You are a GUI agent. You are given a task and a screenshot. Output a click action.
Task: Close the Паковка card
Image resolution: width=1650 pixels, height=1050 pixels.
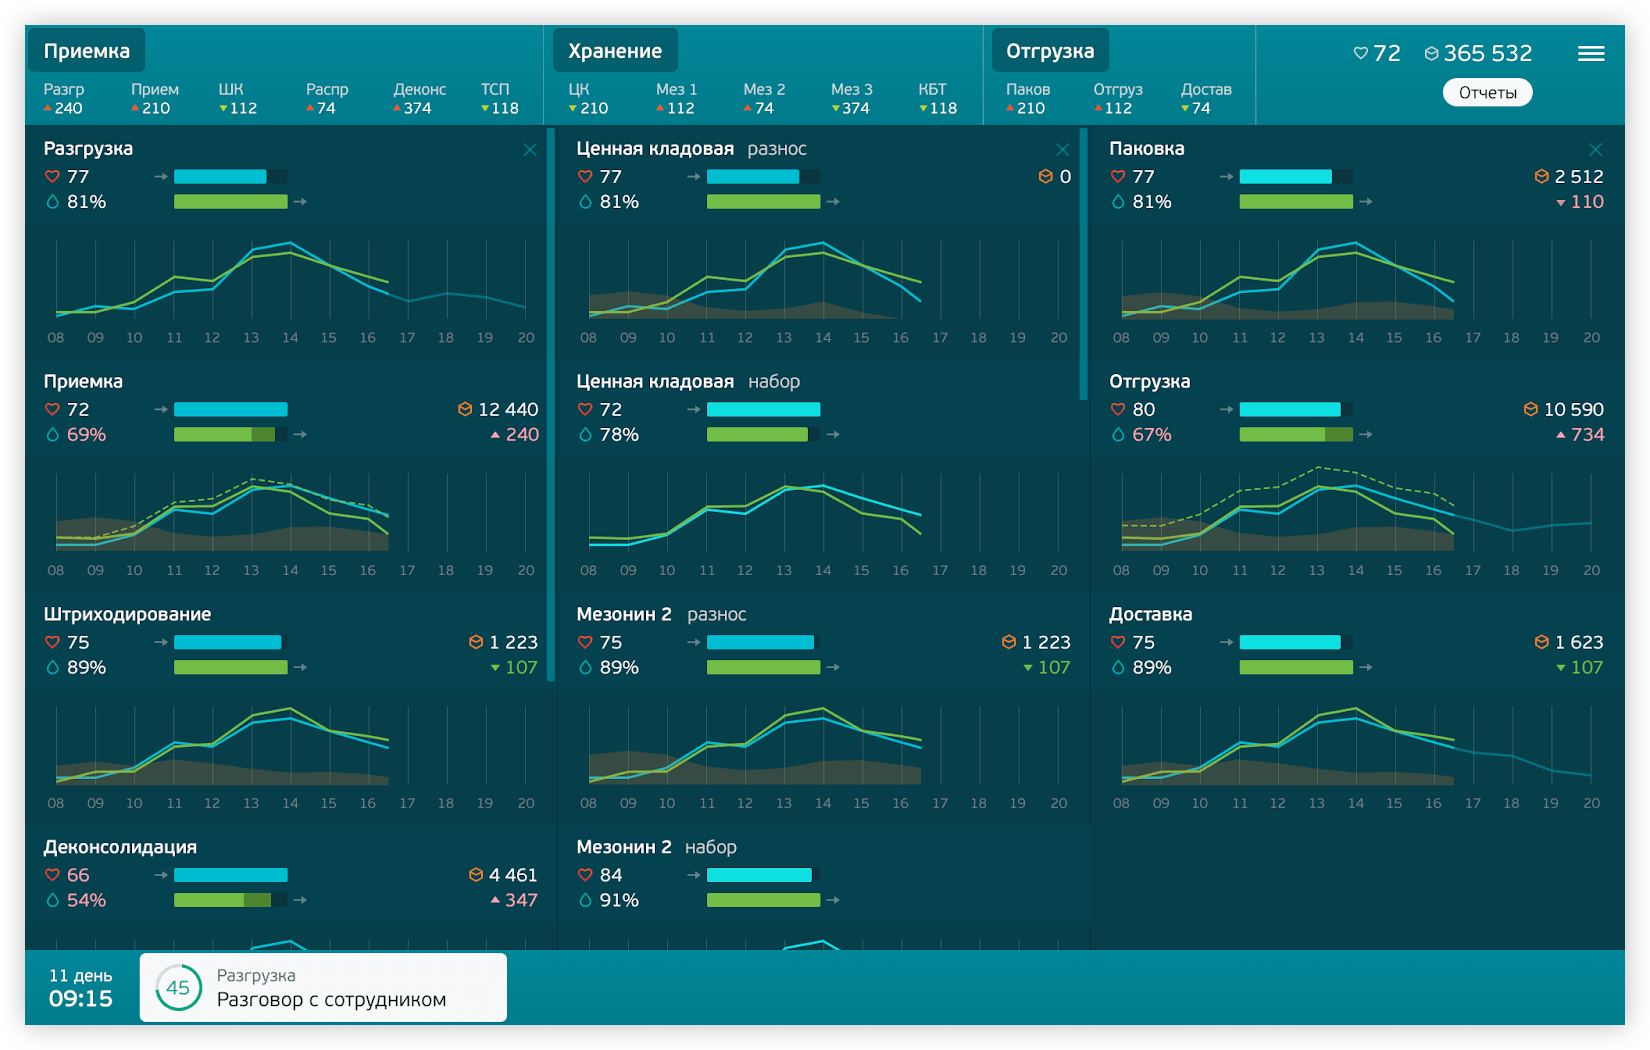click(1596, 149)
